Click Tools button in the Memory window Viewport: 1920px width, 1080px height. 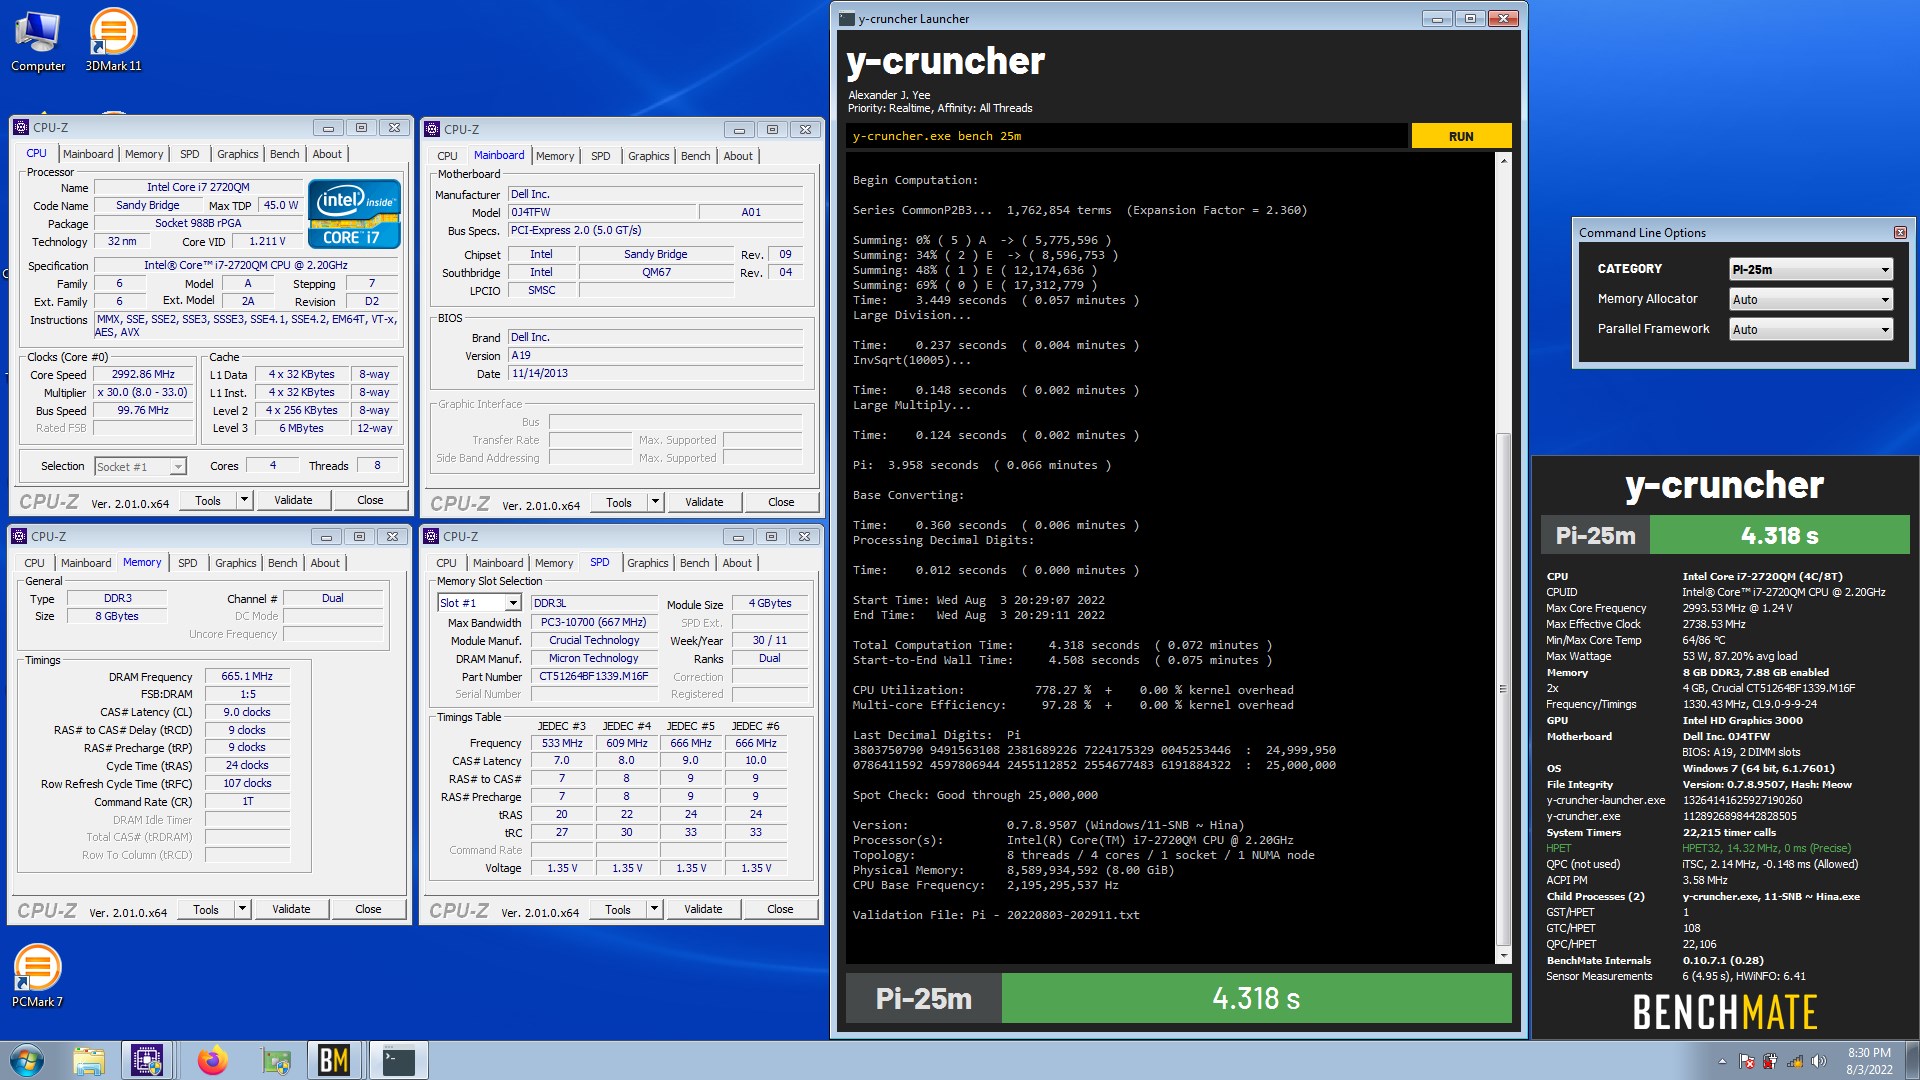[206, 909]
